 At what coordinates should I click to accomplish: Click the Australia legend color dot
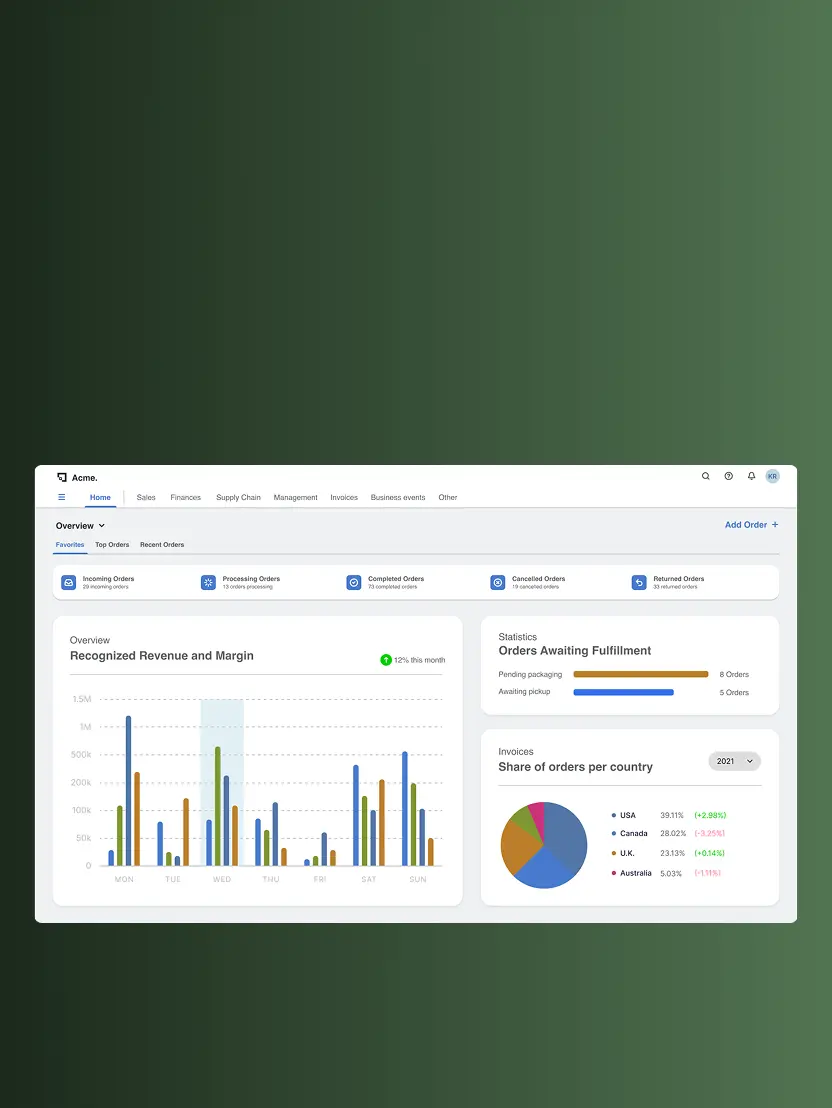tap(614, 873)
